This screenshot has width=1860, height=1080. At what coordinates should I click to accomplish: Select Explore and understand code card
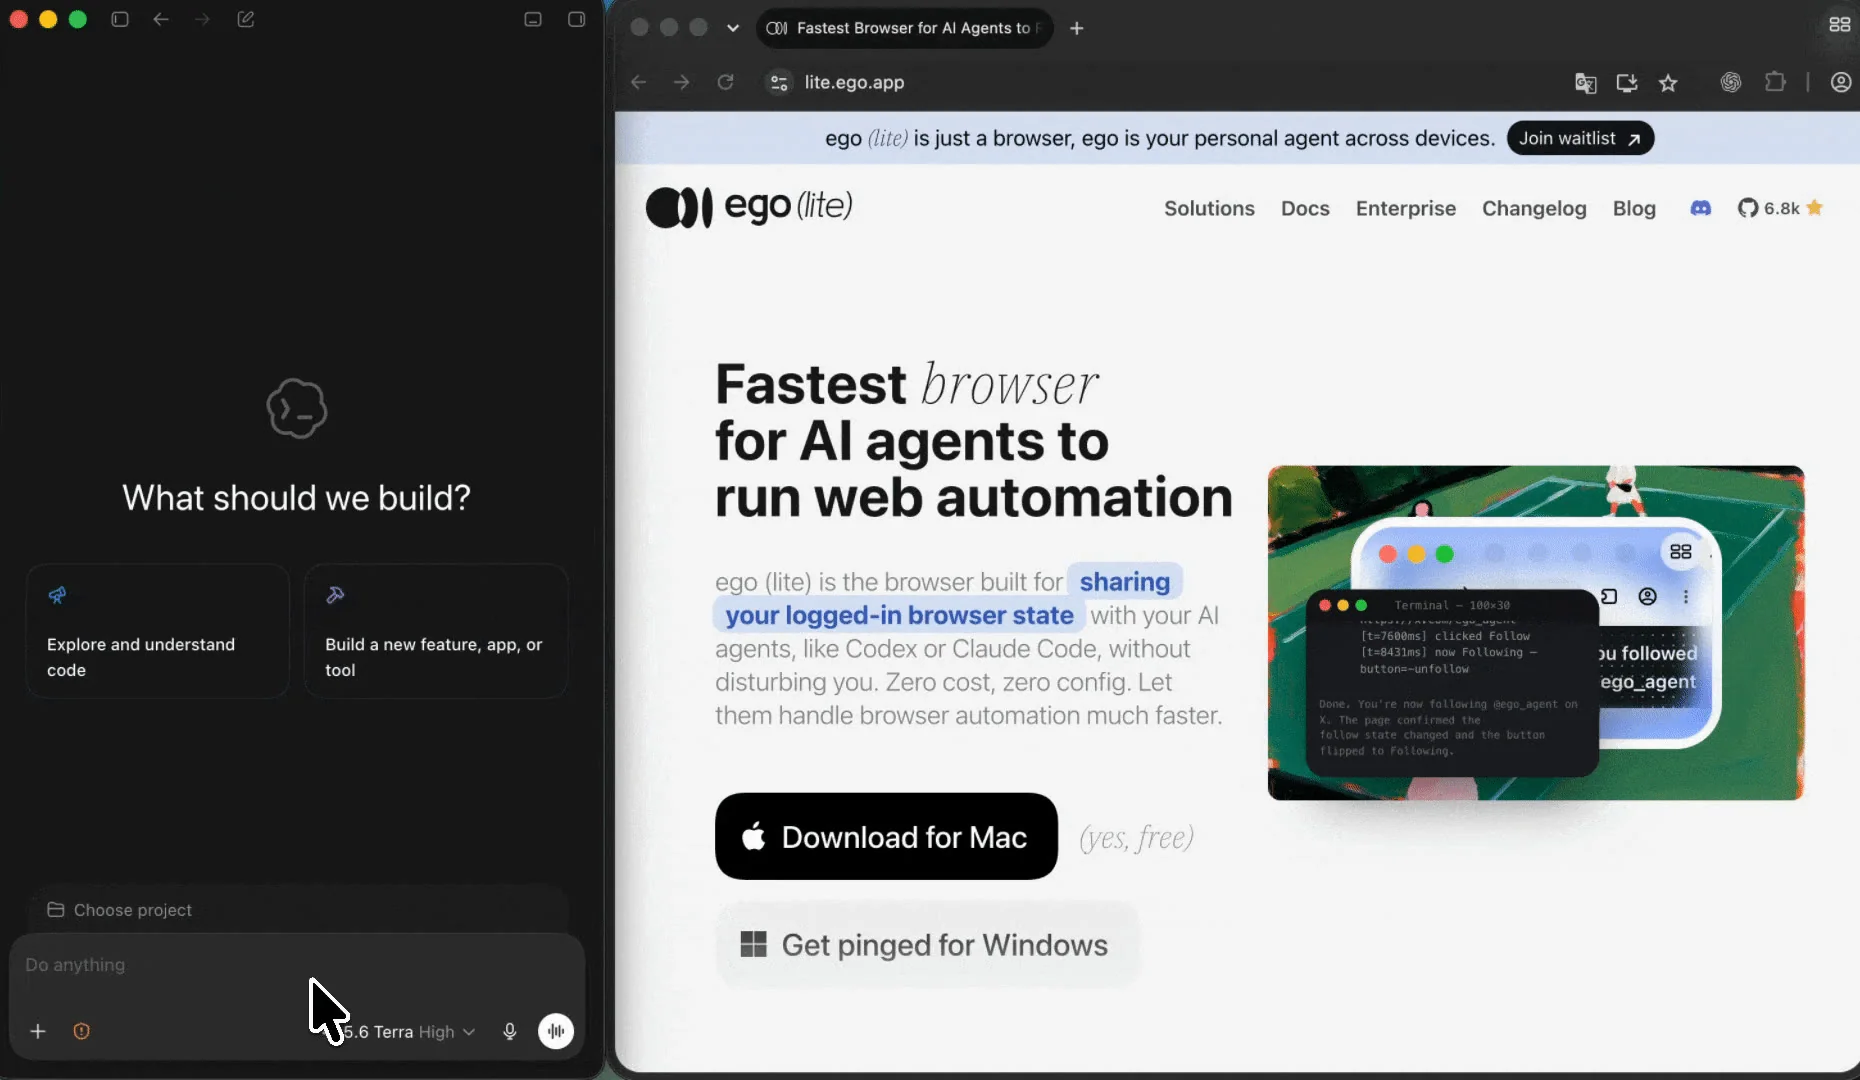(158, 631)
